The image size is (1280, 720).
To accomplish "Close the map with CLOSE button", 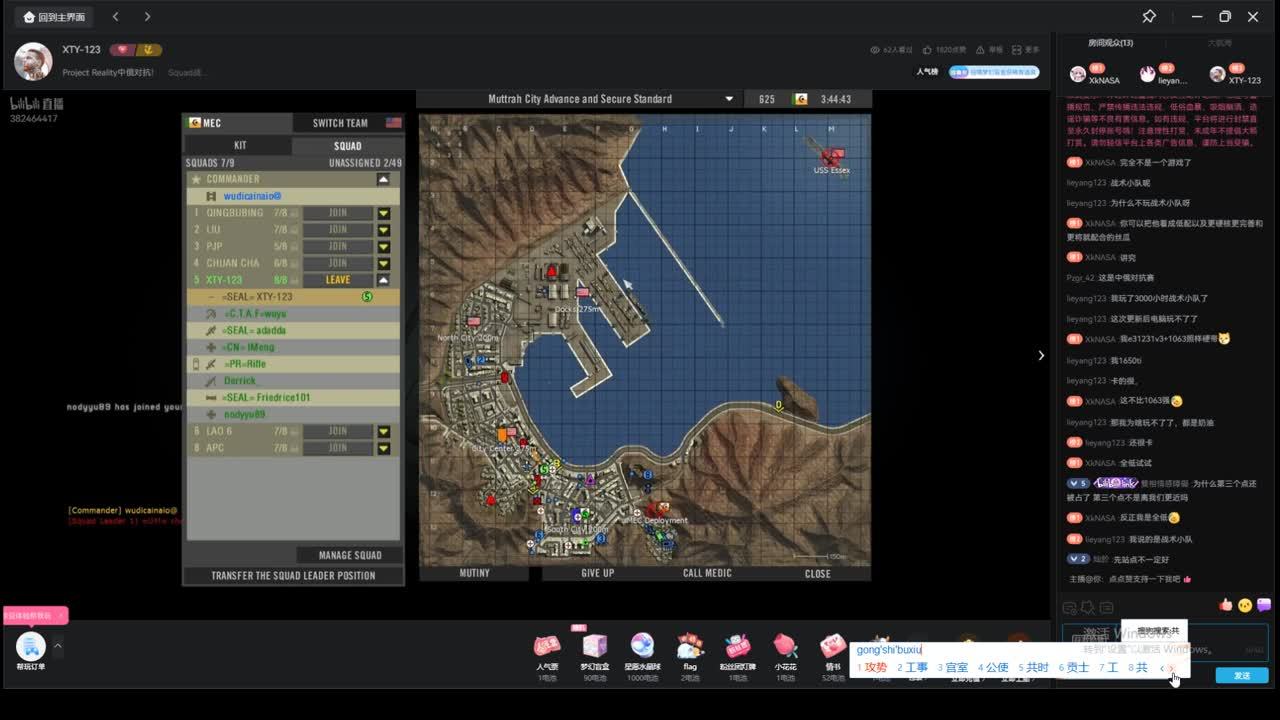I will click(817, 573).
